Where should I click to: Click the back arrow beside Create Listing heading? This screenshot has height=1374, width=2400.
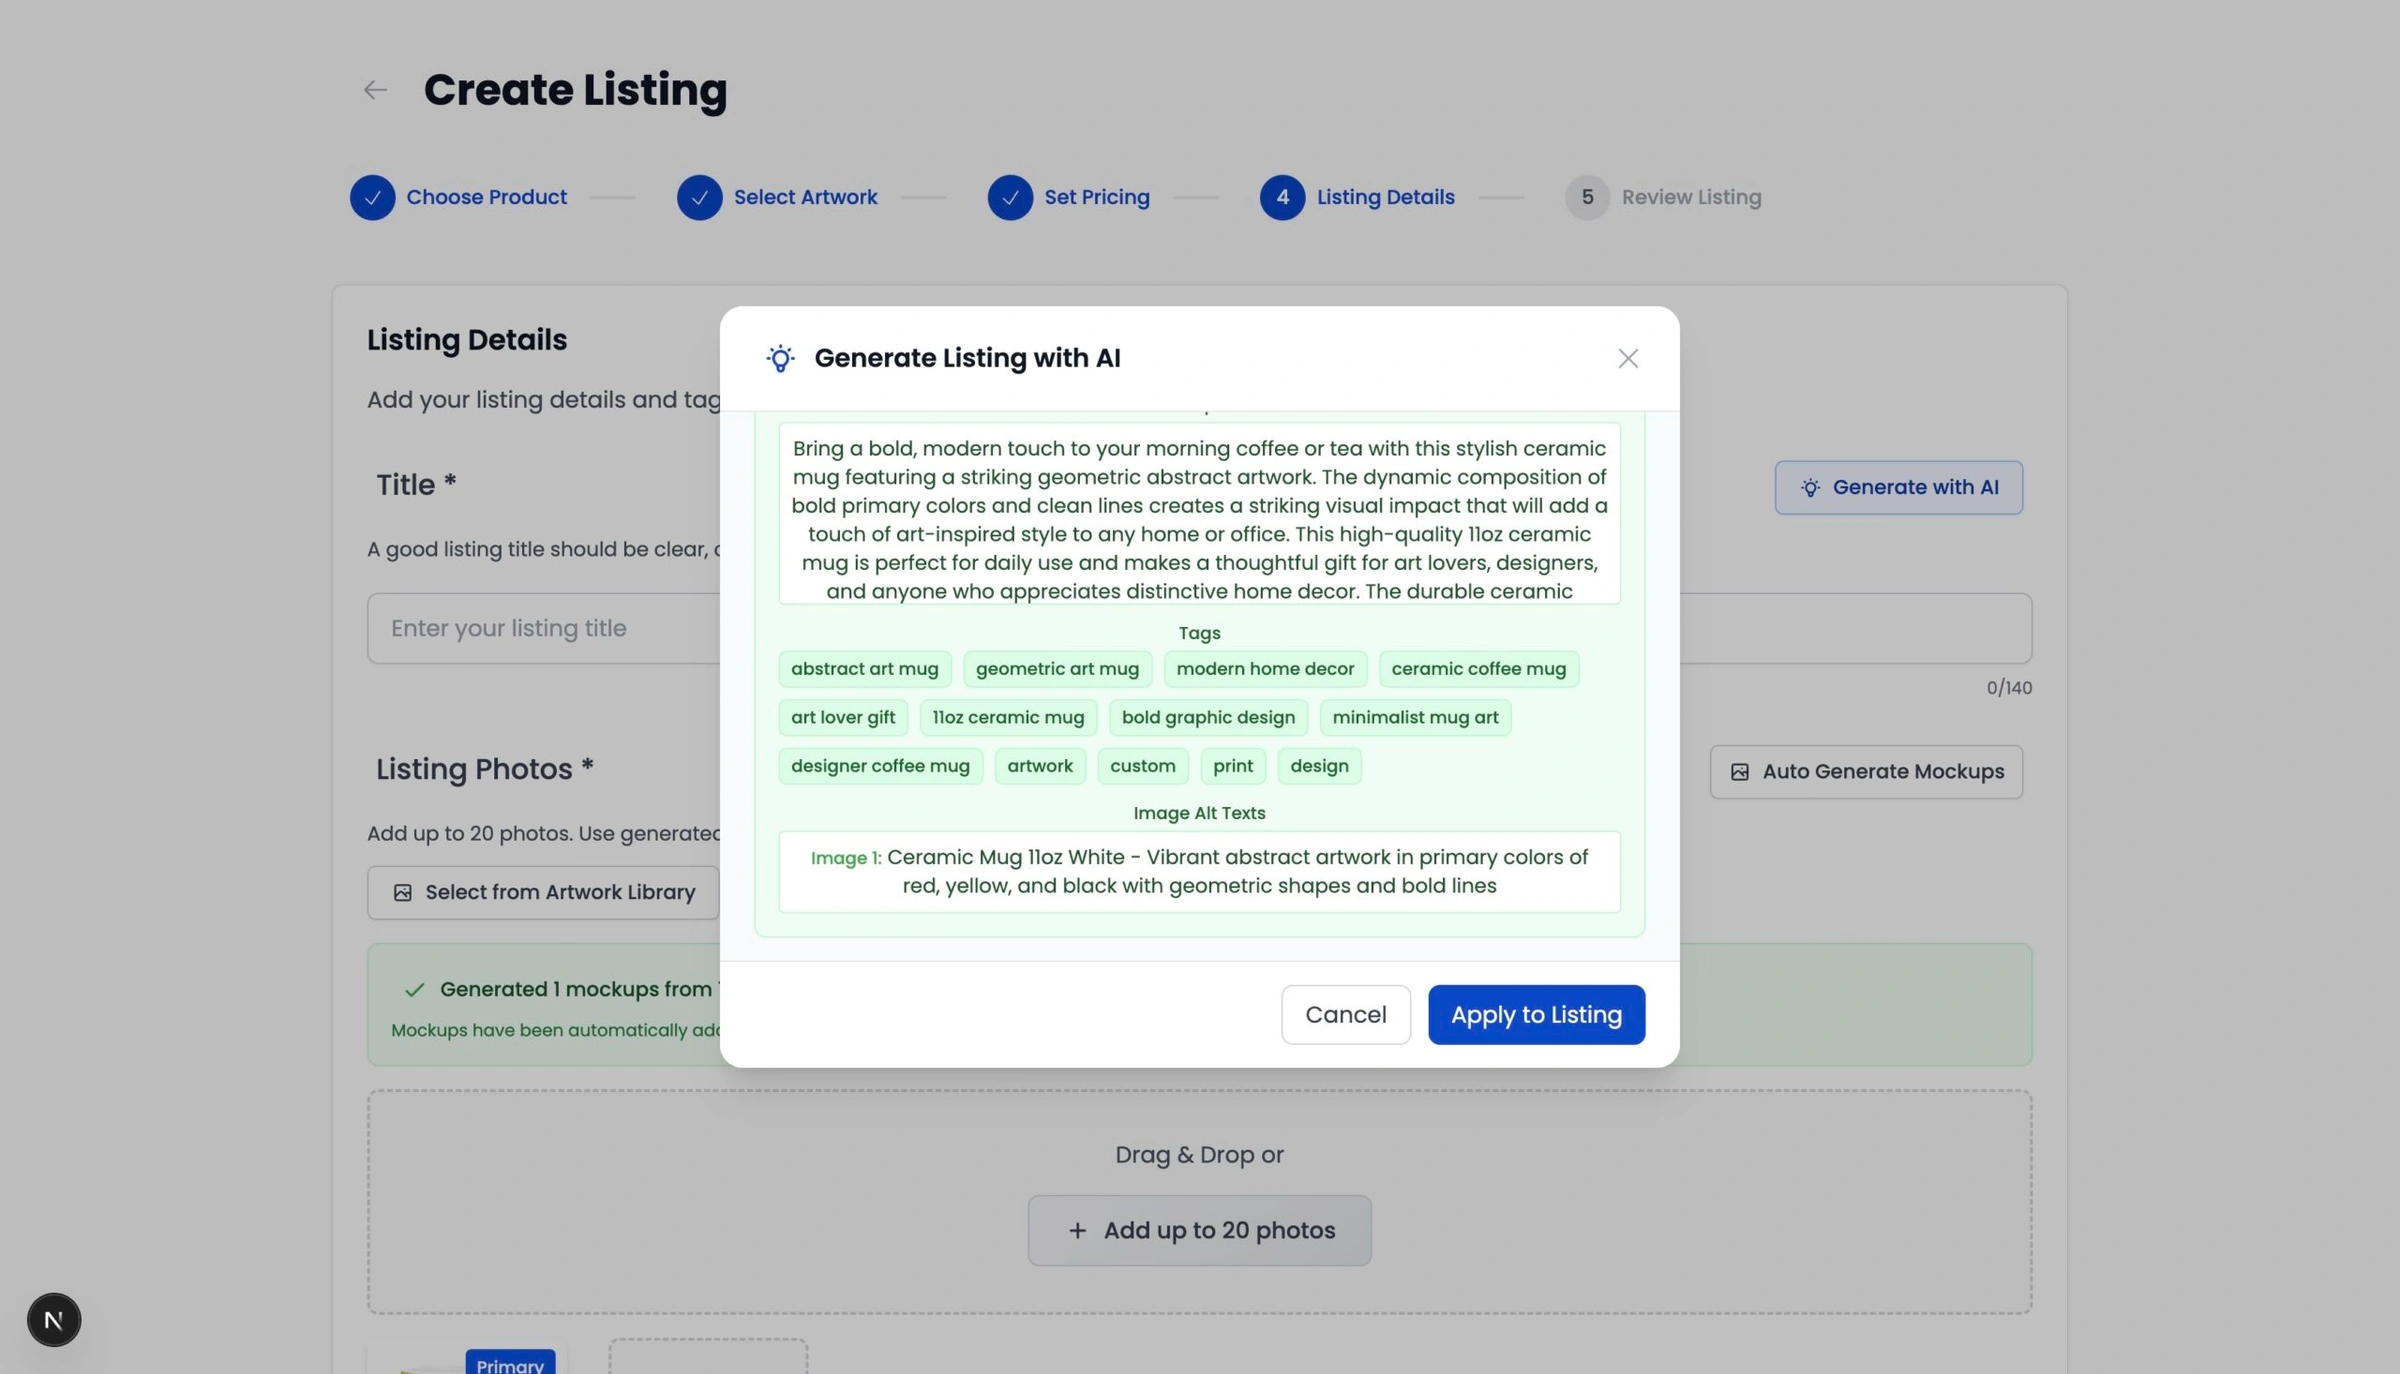click(375, 90)
